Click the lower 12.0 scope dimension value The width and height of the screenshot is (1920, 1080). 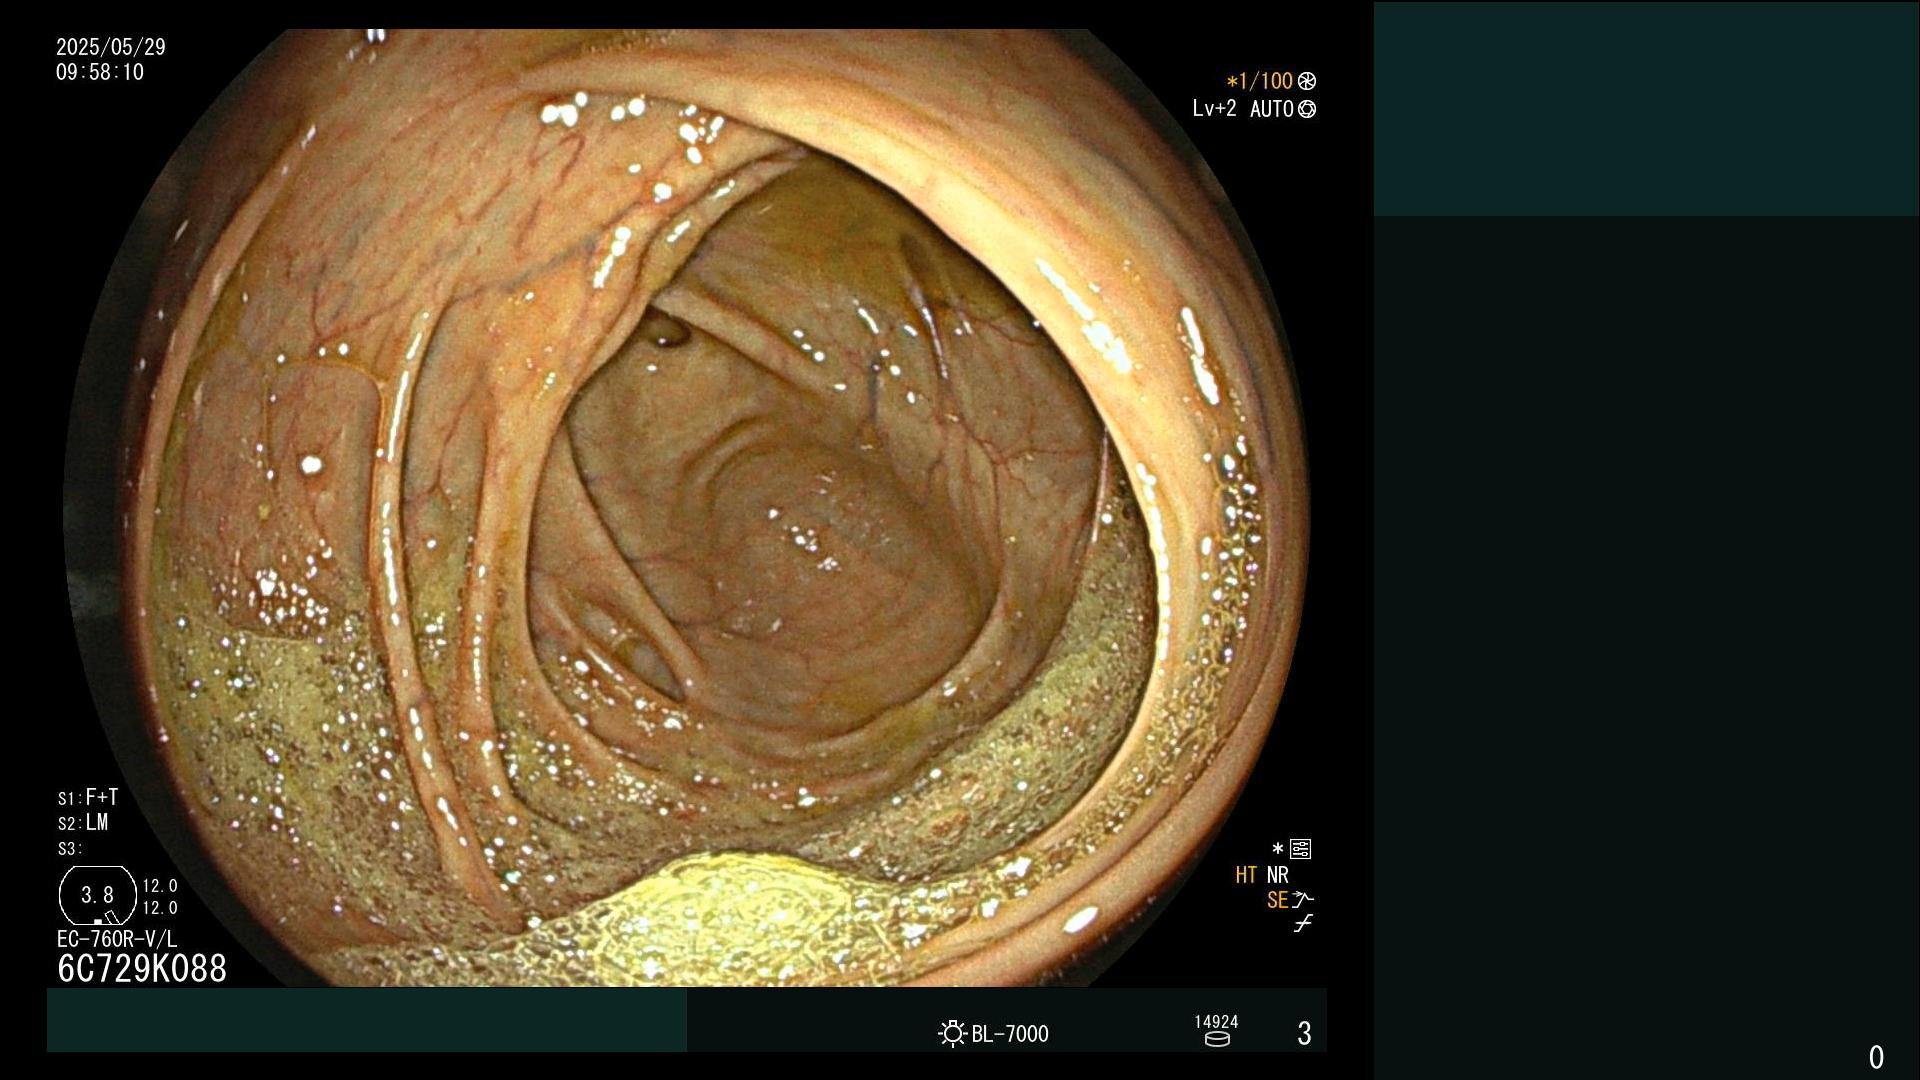pyautogui.click(x=160, y=908)
